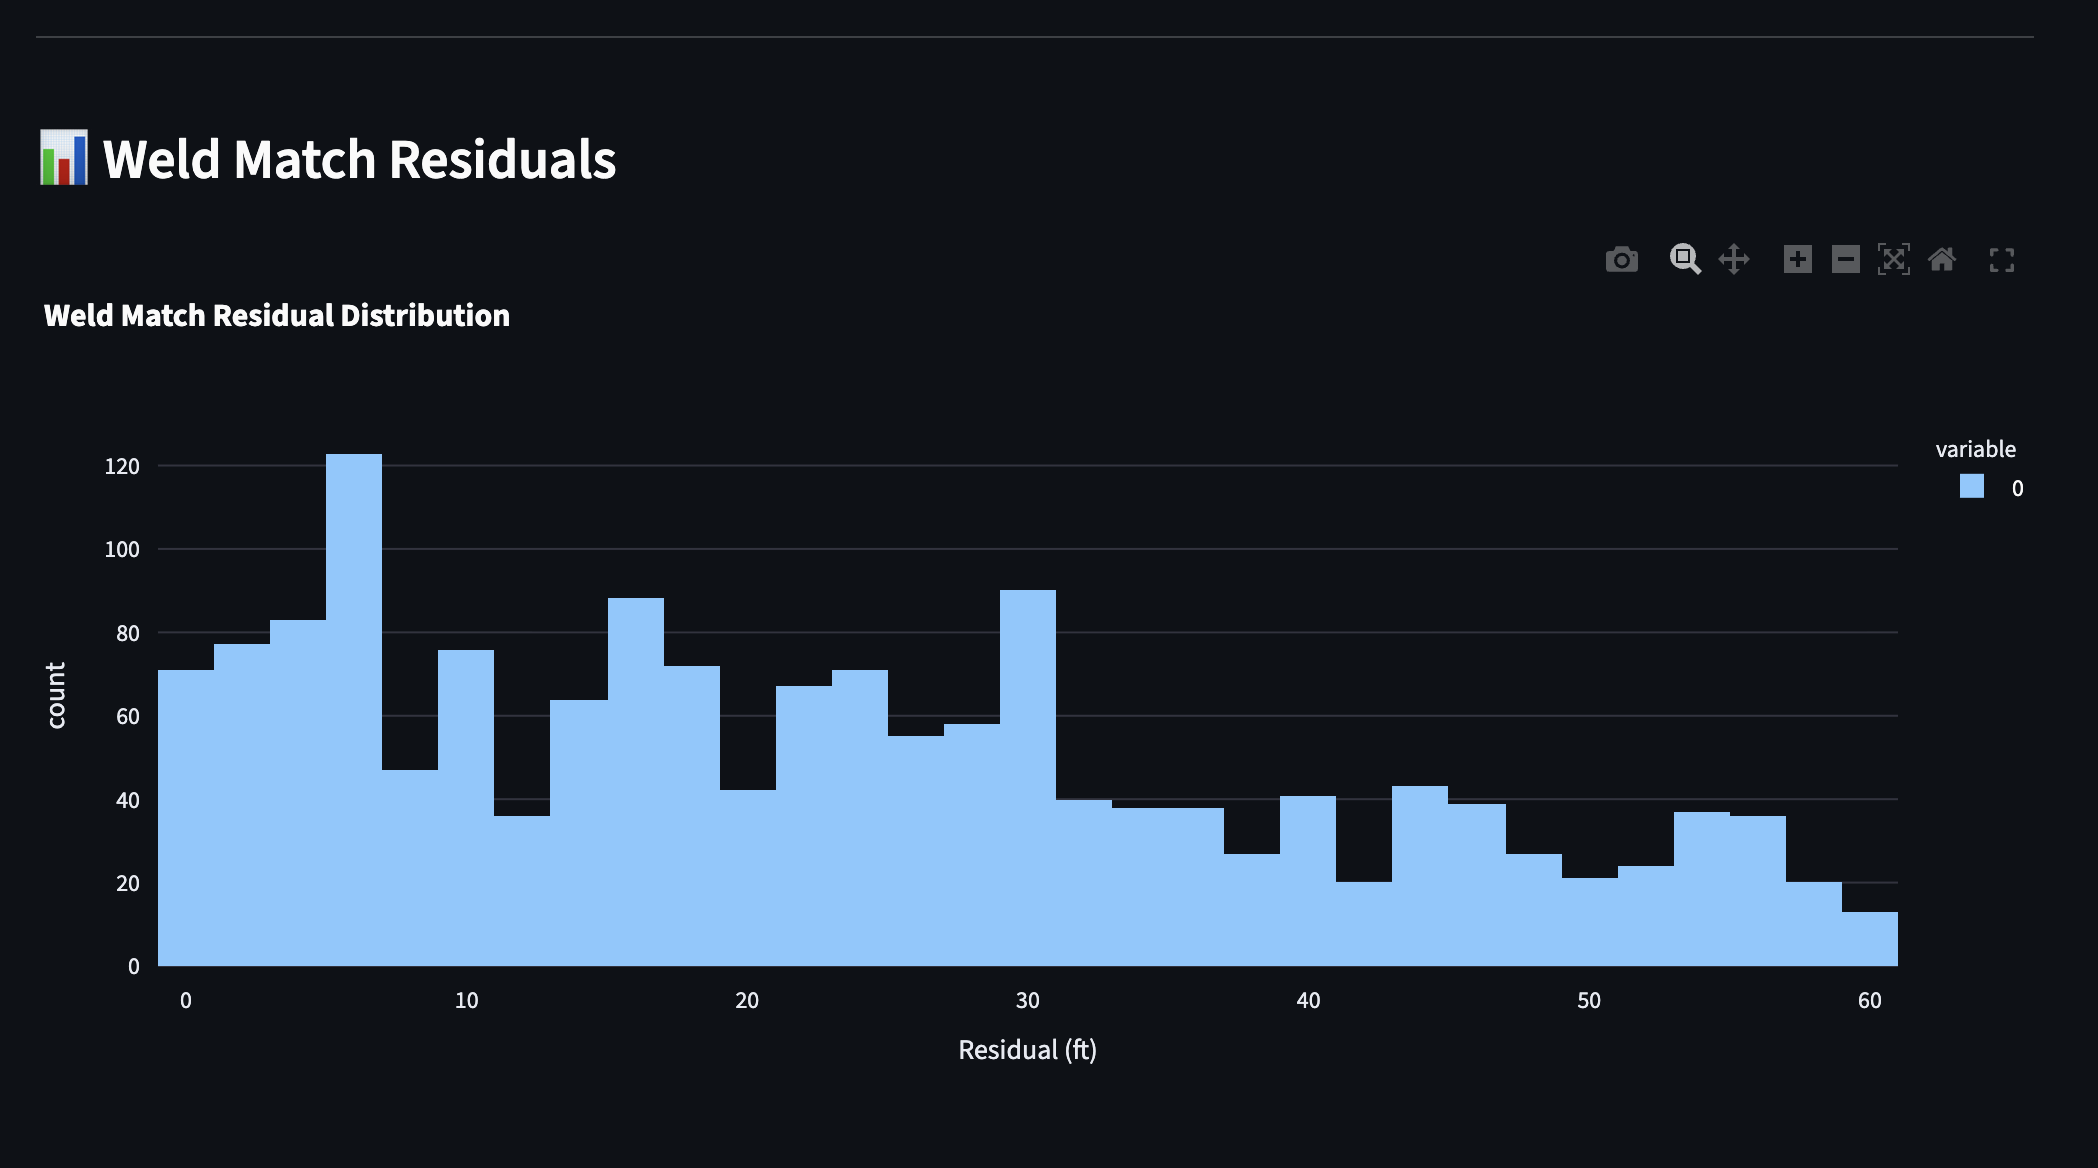Toggle the legend swatch for variable 0
The height and width of the screenshot is (1168, 2098).
pos(1971,487)
